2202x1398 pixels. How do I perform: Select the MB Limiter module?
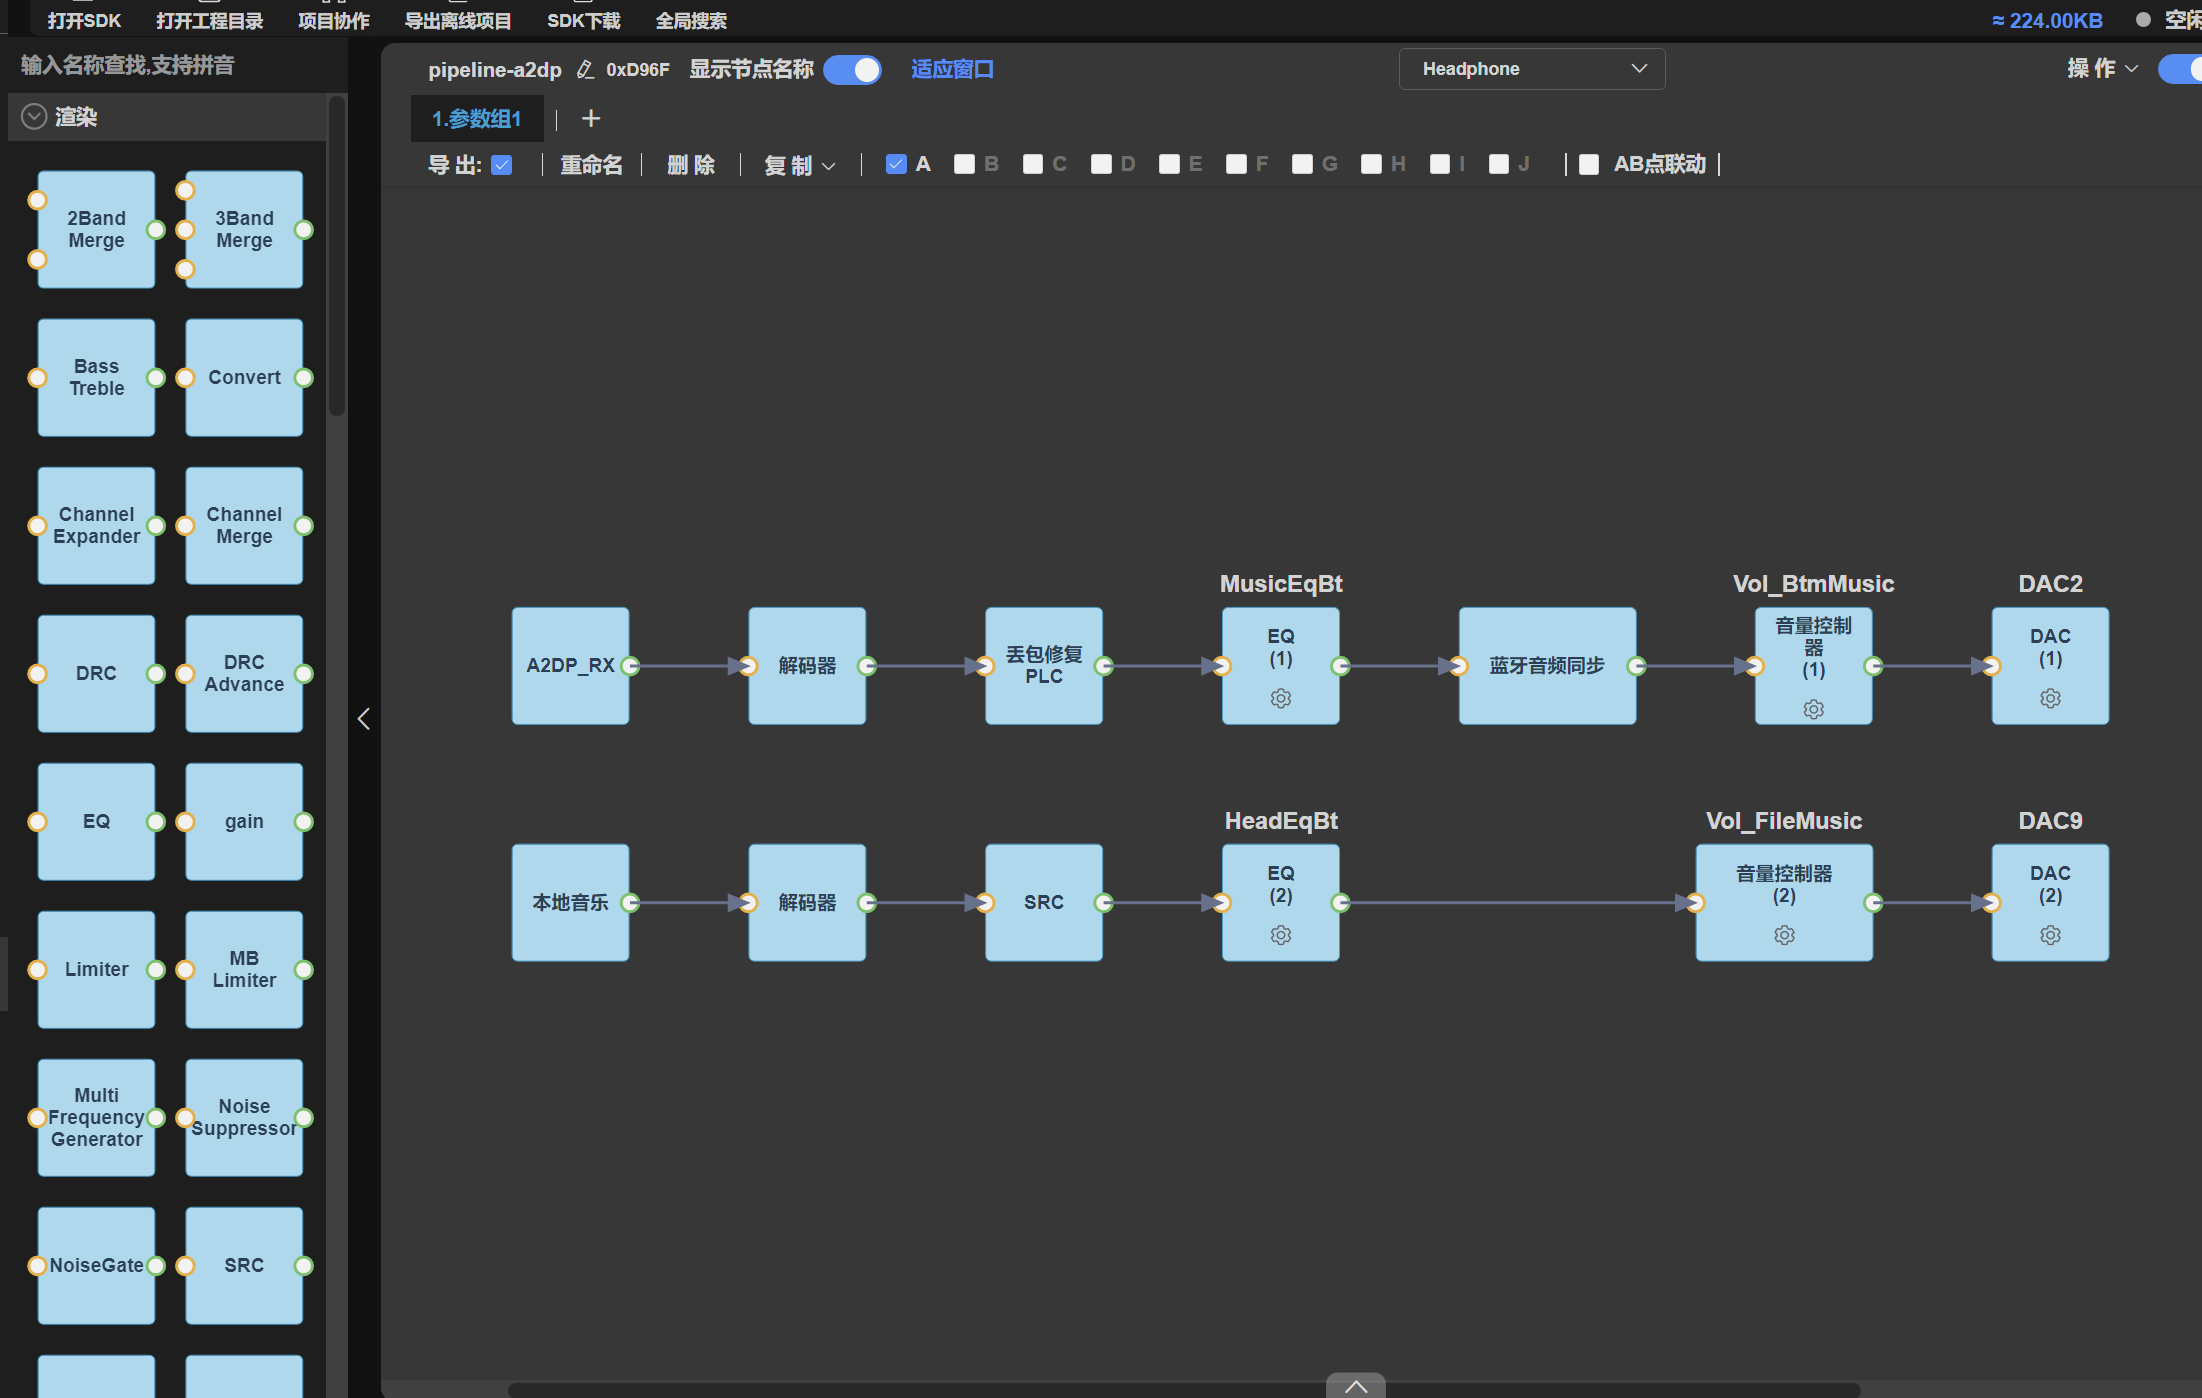pos(244,970)
